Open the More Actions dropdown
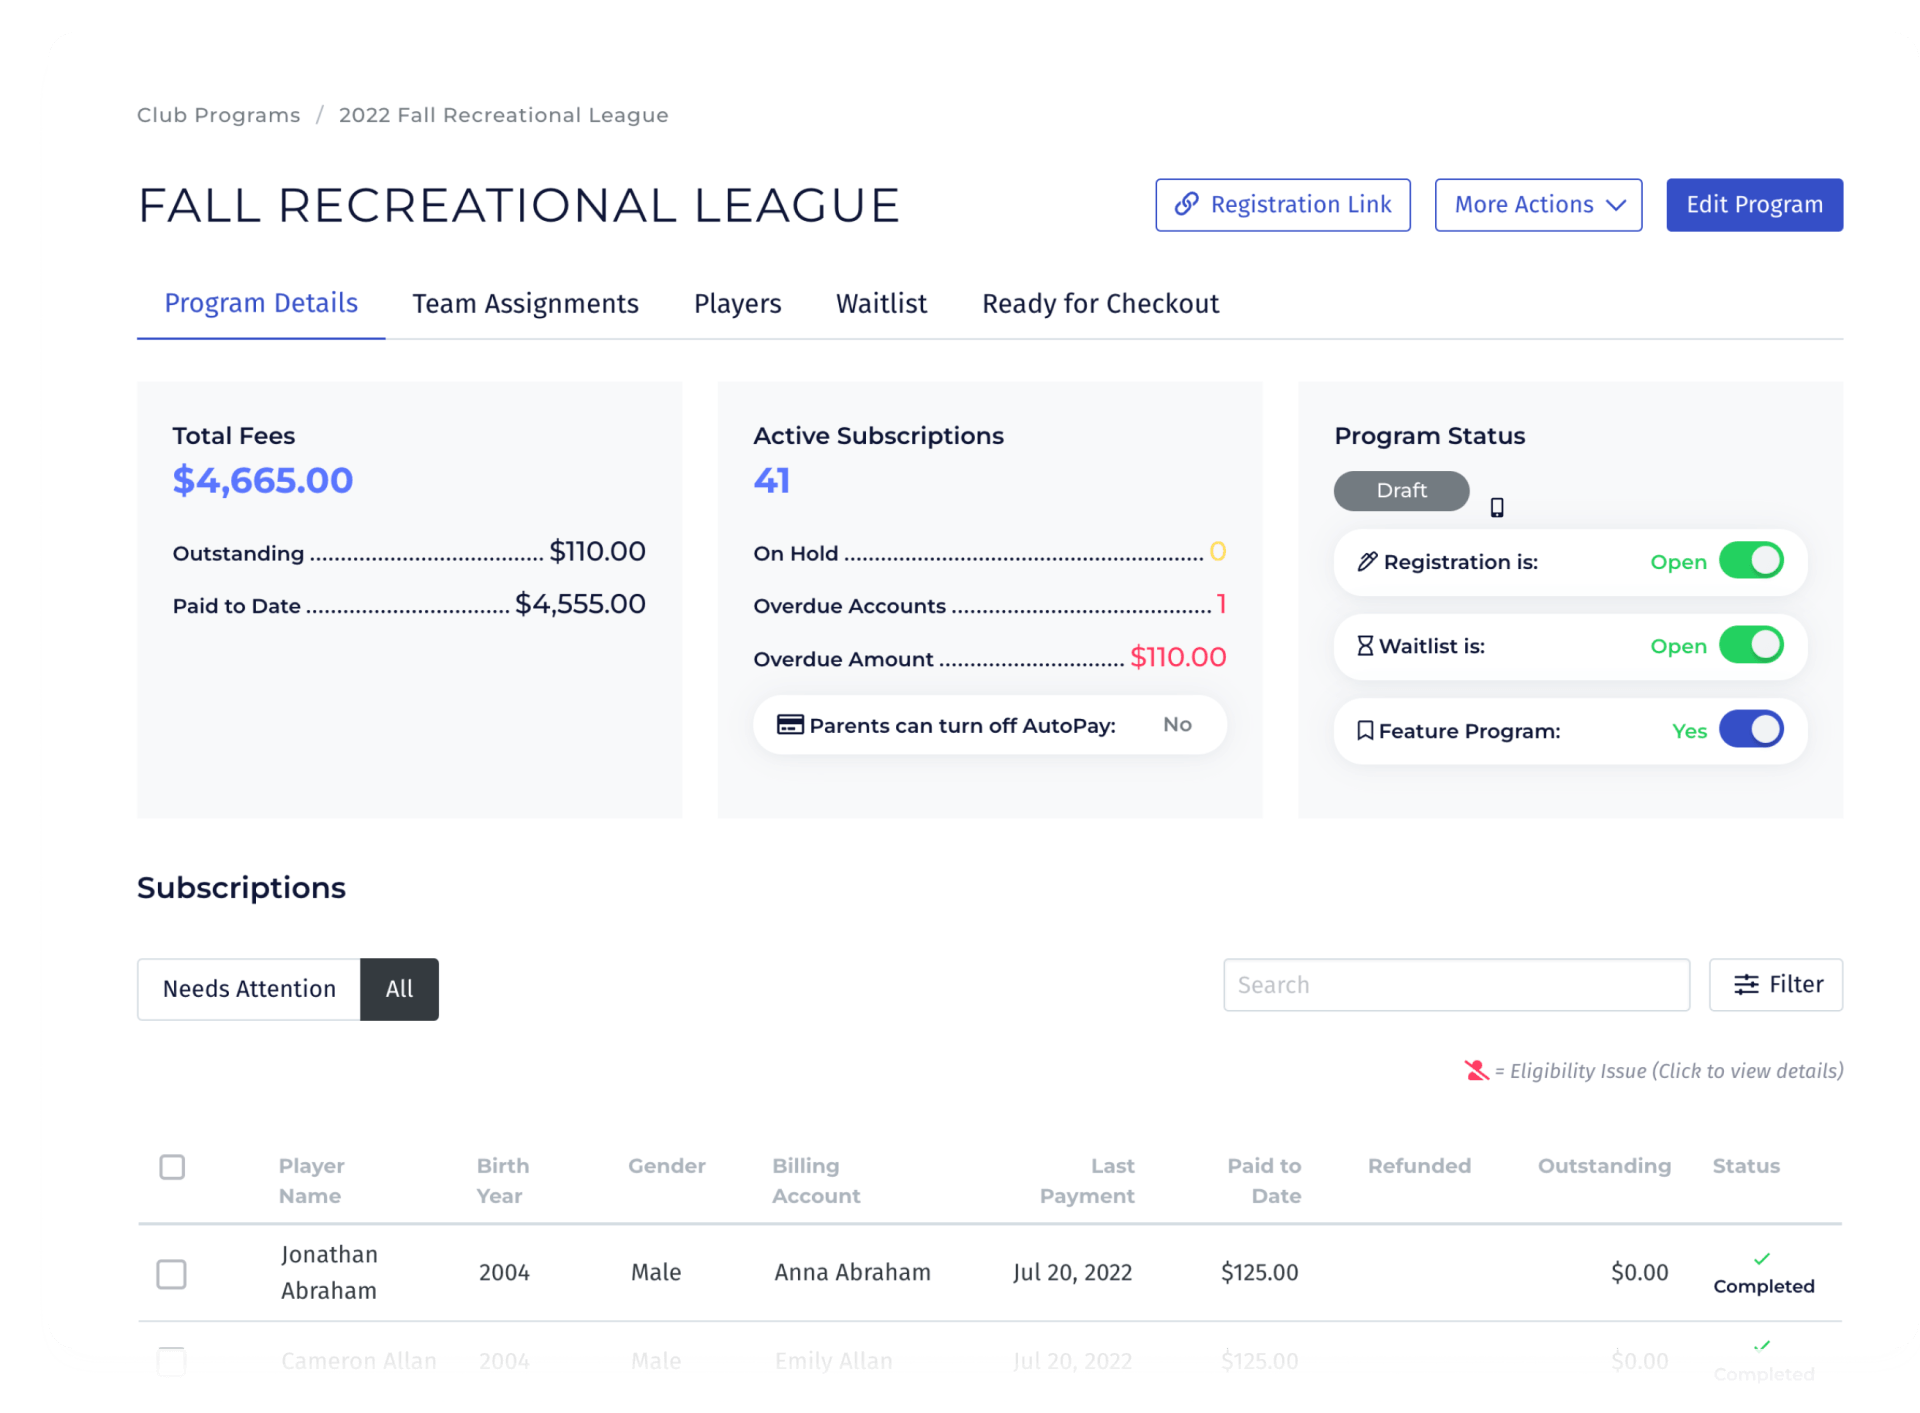 click(x=1538, y=205)
